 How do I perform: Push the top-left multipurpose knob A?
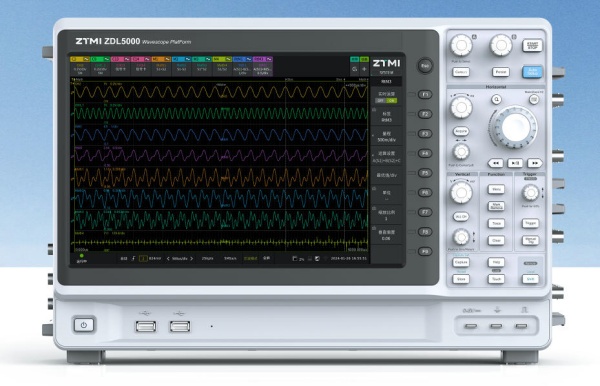461,45
